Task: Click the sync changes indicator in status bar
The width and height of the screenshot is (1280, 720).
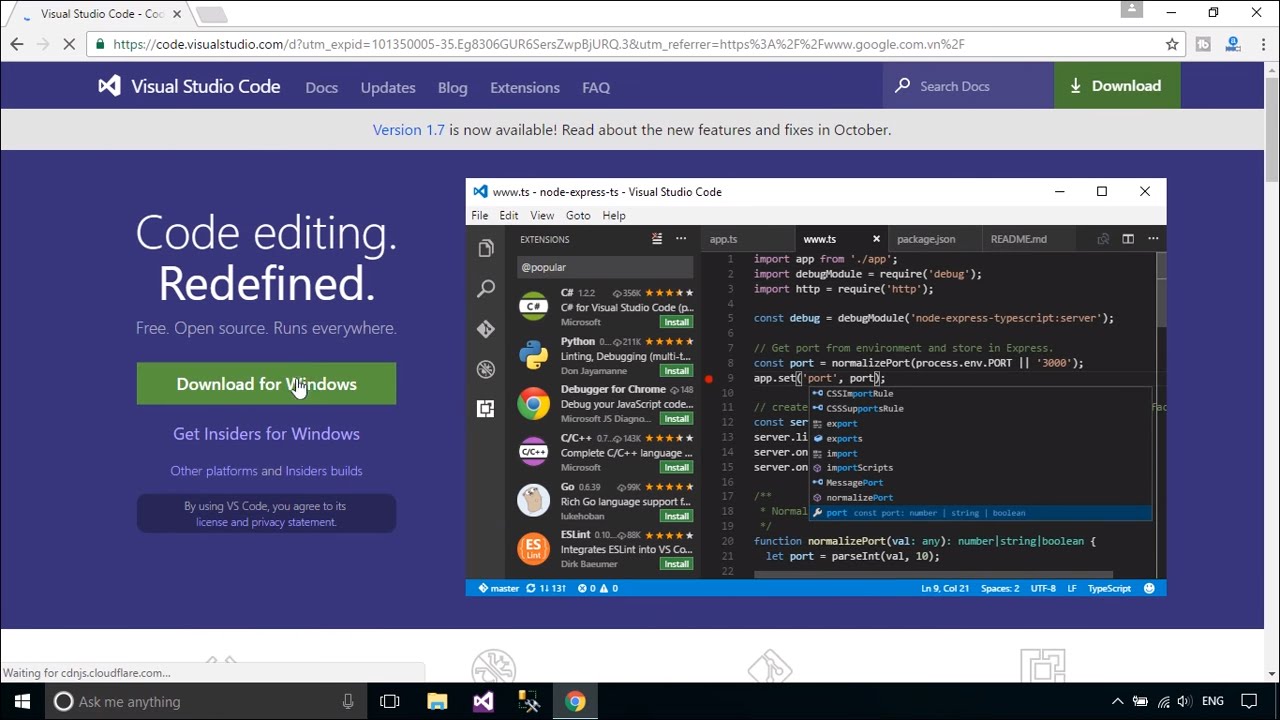Action: 546,589
